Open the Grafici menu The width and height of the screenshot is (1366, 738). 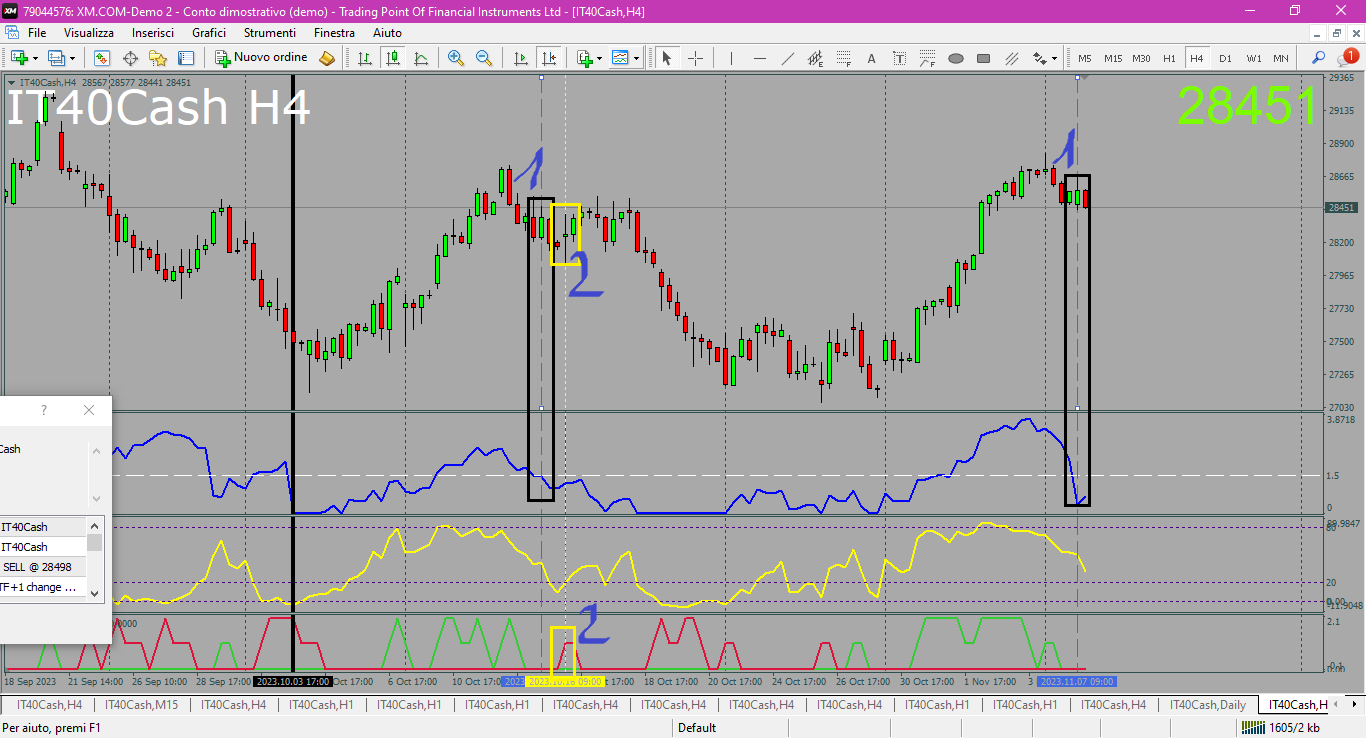[x=209, y=33]
